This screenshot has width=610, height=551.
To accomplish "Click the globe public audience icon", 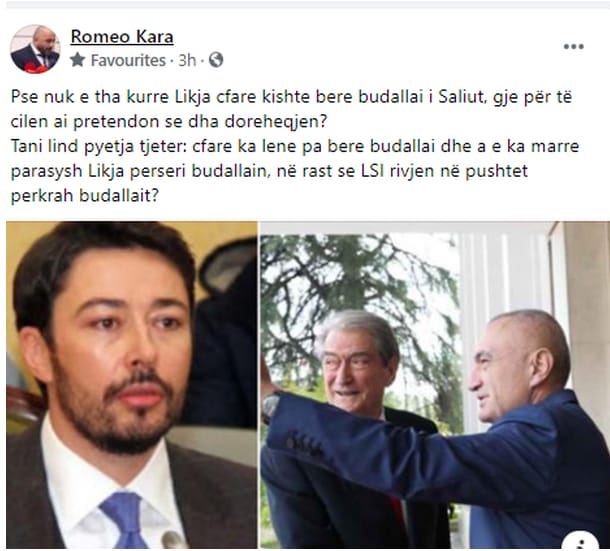I will (216, 60).
